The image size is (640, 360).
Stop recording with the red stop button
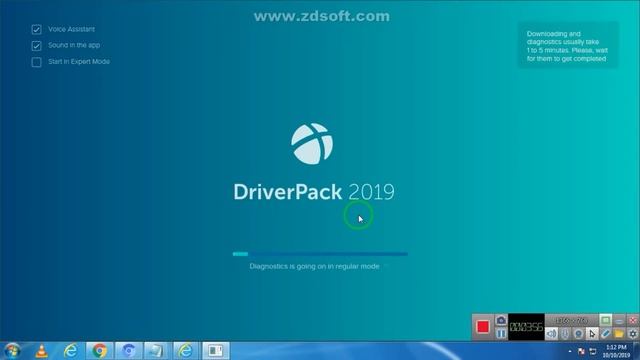pos(483,327)
